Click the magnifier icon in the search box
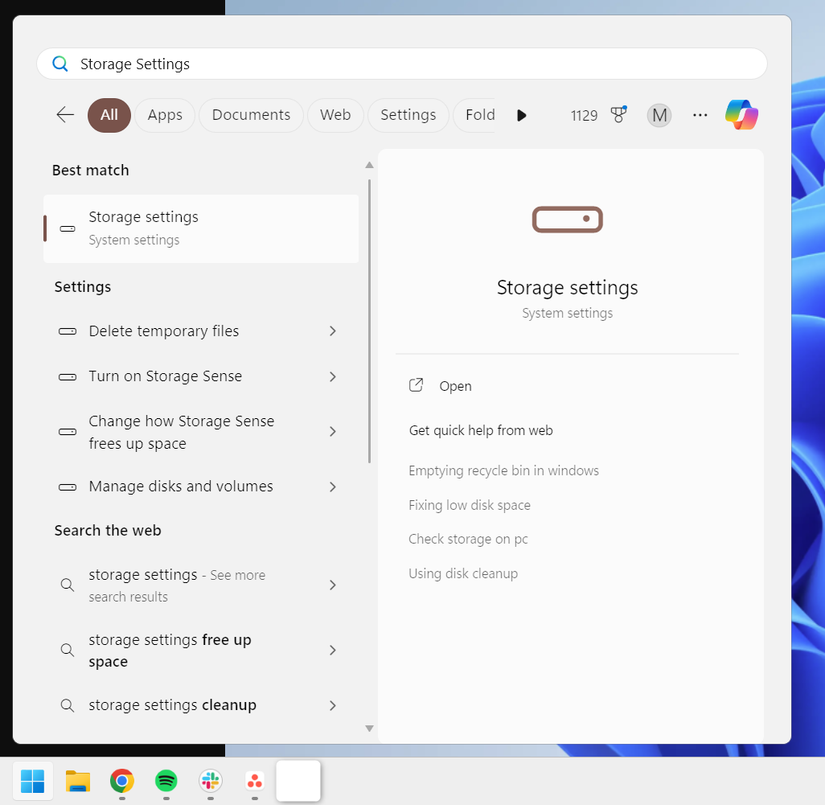The image size is (825, 805). point(60,63)
